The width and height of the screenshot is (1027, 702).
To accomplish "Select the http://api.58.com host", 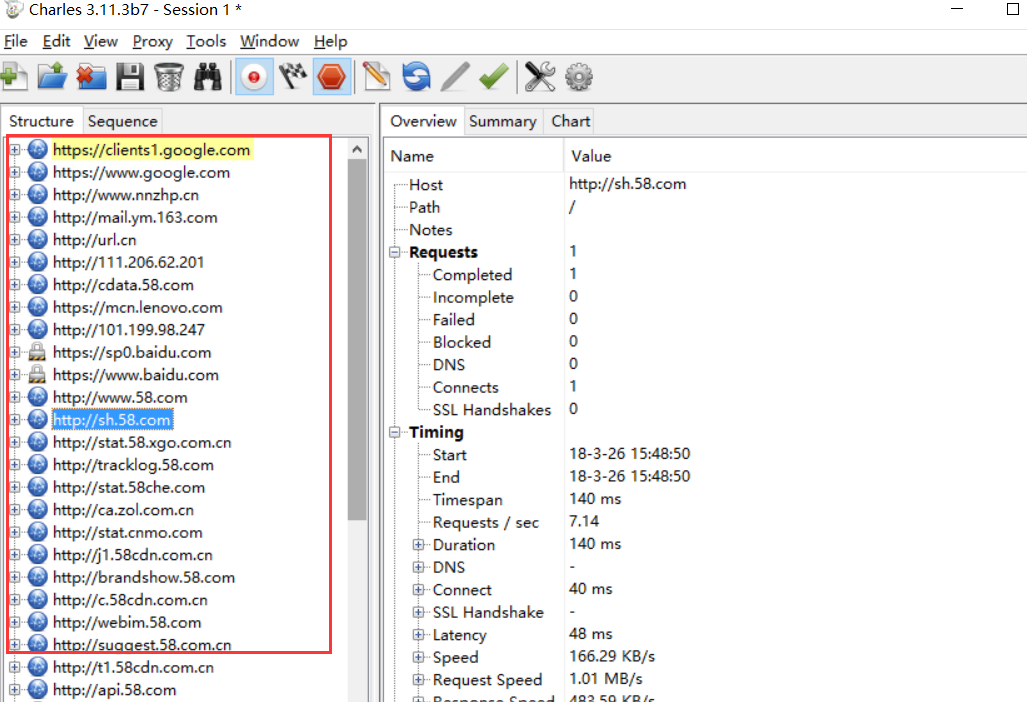I will tap(115, 690).
